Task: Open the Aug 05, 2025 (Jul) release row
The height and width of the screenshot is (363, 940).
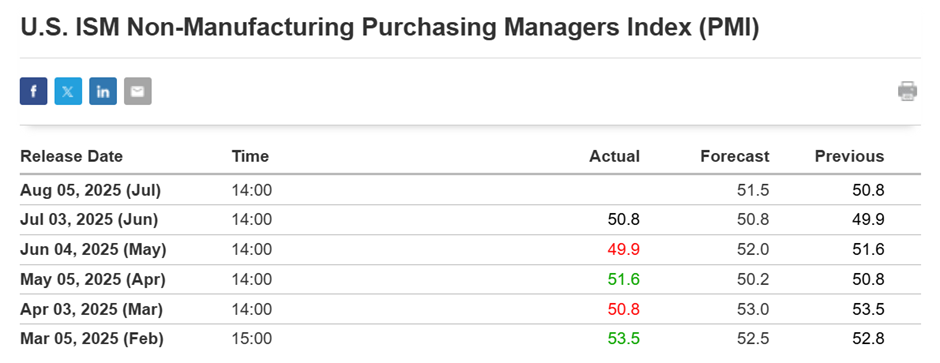Action: pos(470,190)
